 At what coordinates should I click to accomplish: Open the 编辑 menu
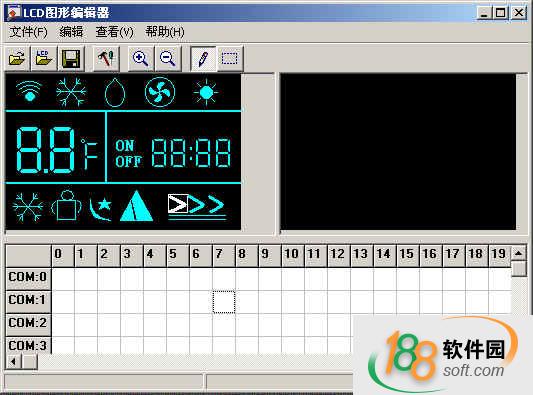71,32
